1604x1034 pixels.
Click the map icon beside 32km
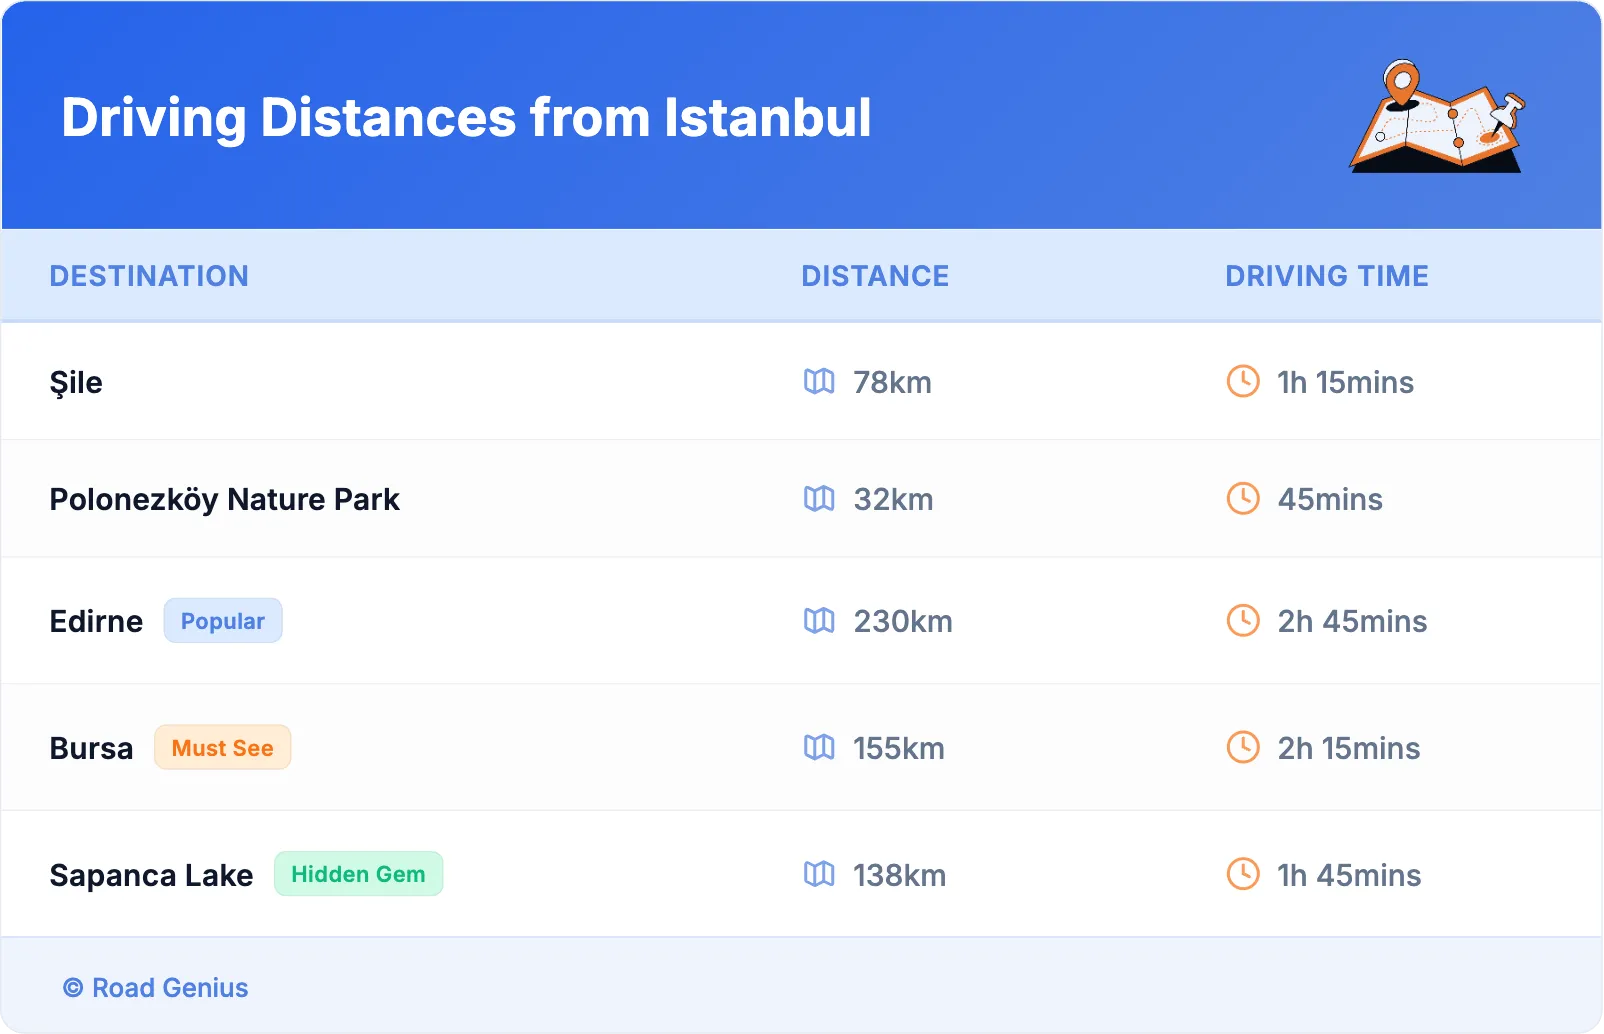coord(819,498)
